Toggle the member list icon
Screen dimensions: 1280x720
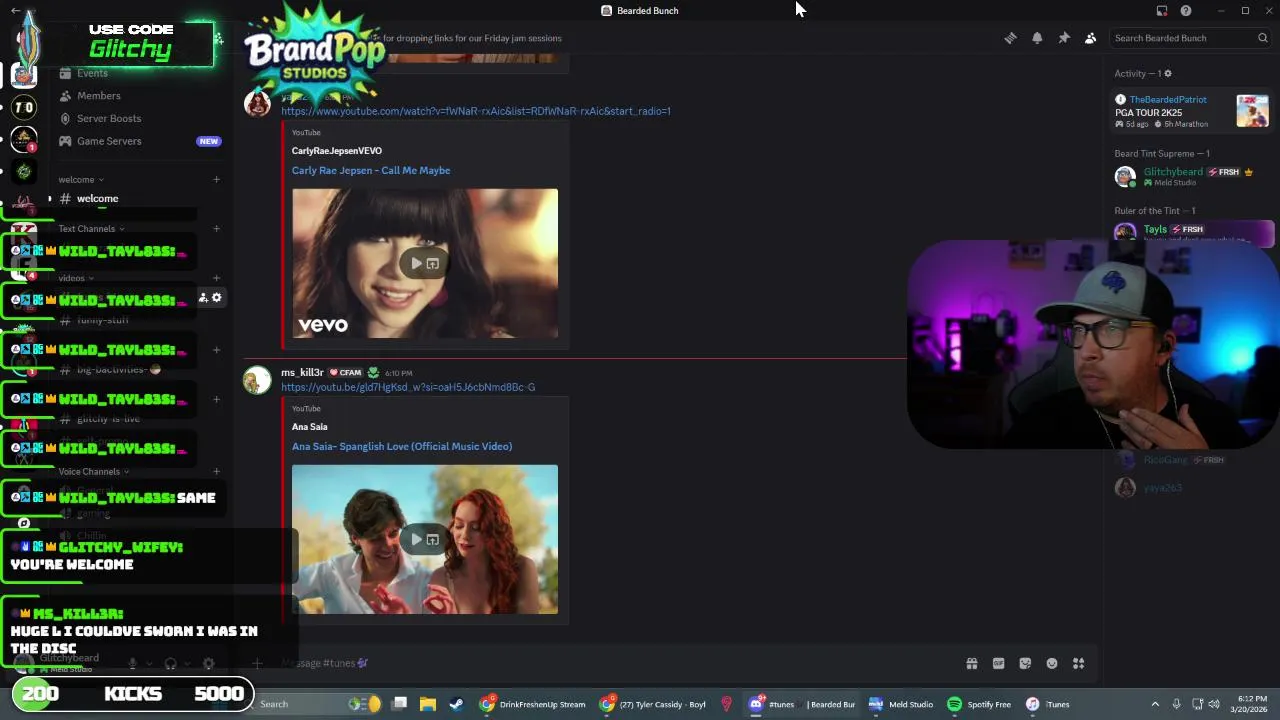point(1090,38)
